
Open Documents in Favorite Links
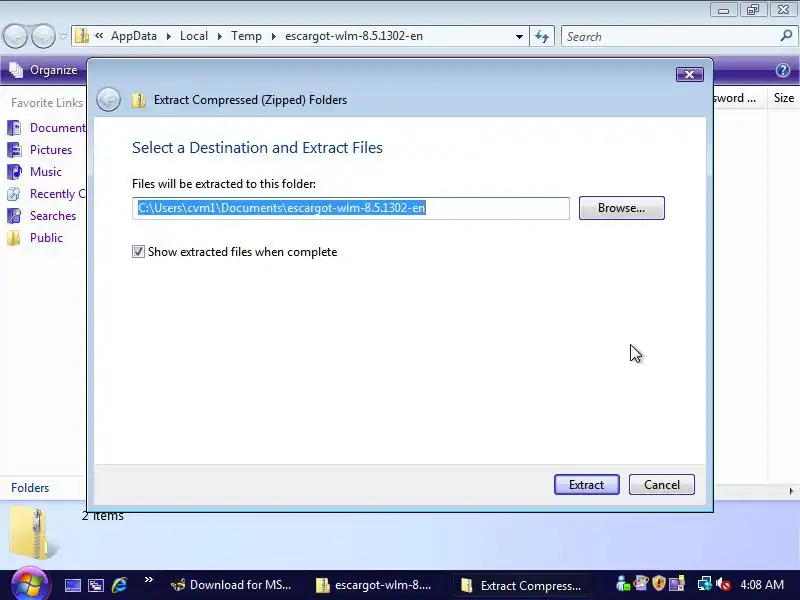tap(58, 128)
